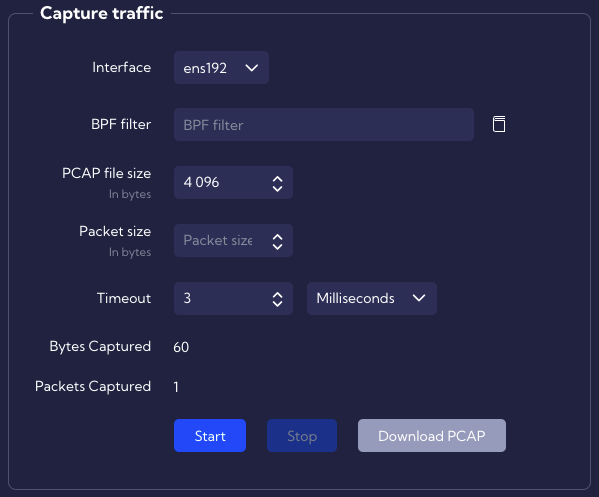Focus the BPF filter text field
This screenshot has width=599, height=497.
[324, 125]
